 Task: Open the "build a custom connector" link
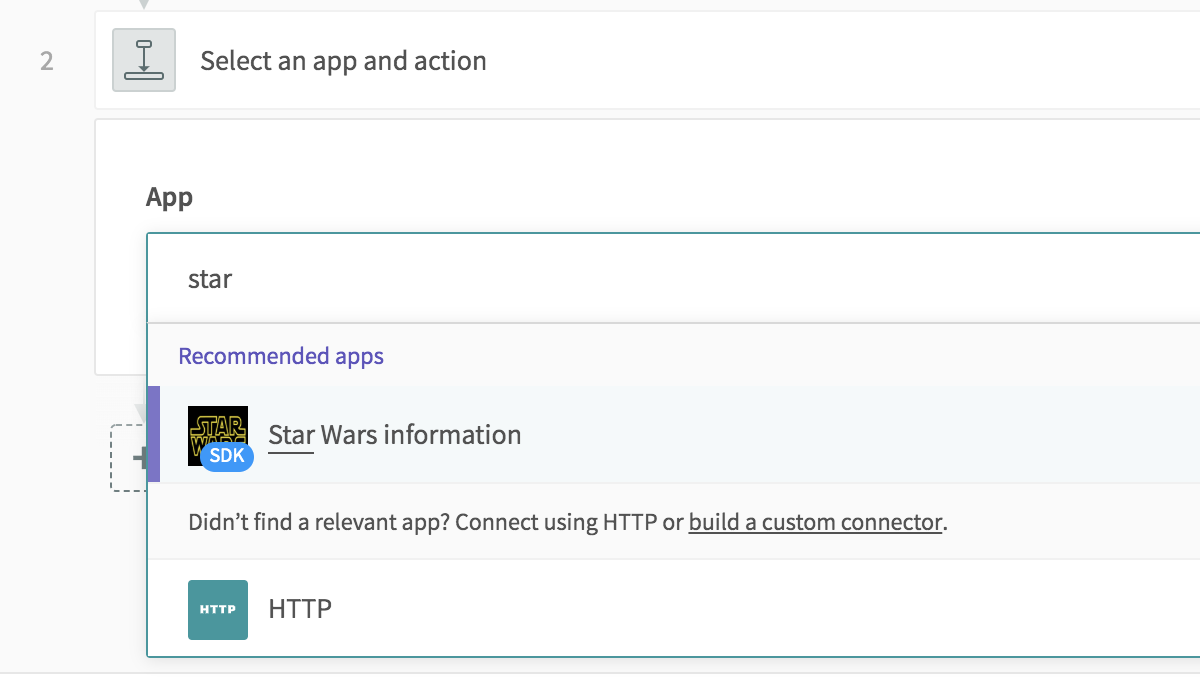815,522
